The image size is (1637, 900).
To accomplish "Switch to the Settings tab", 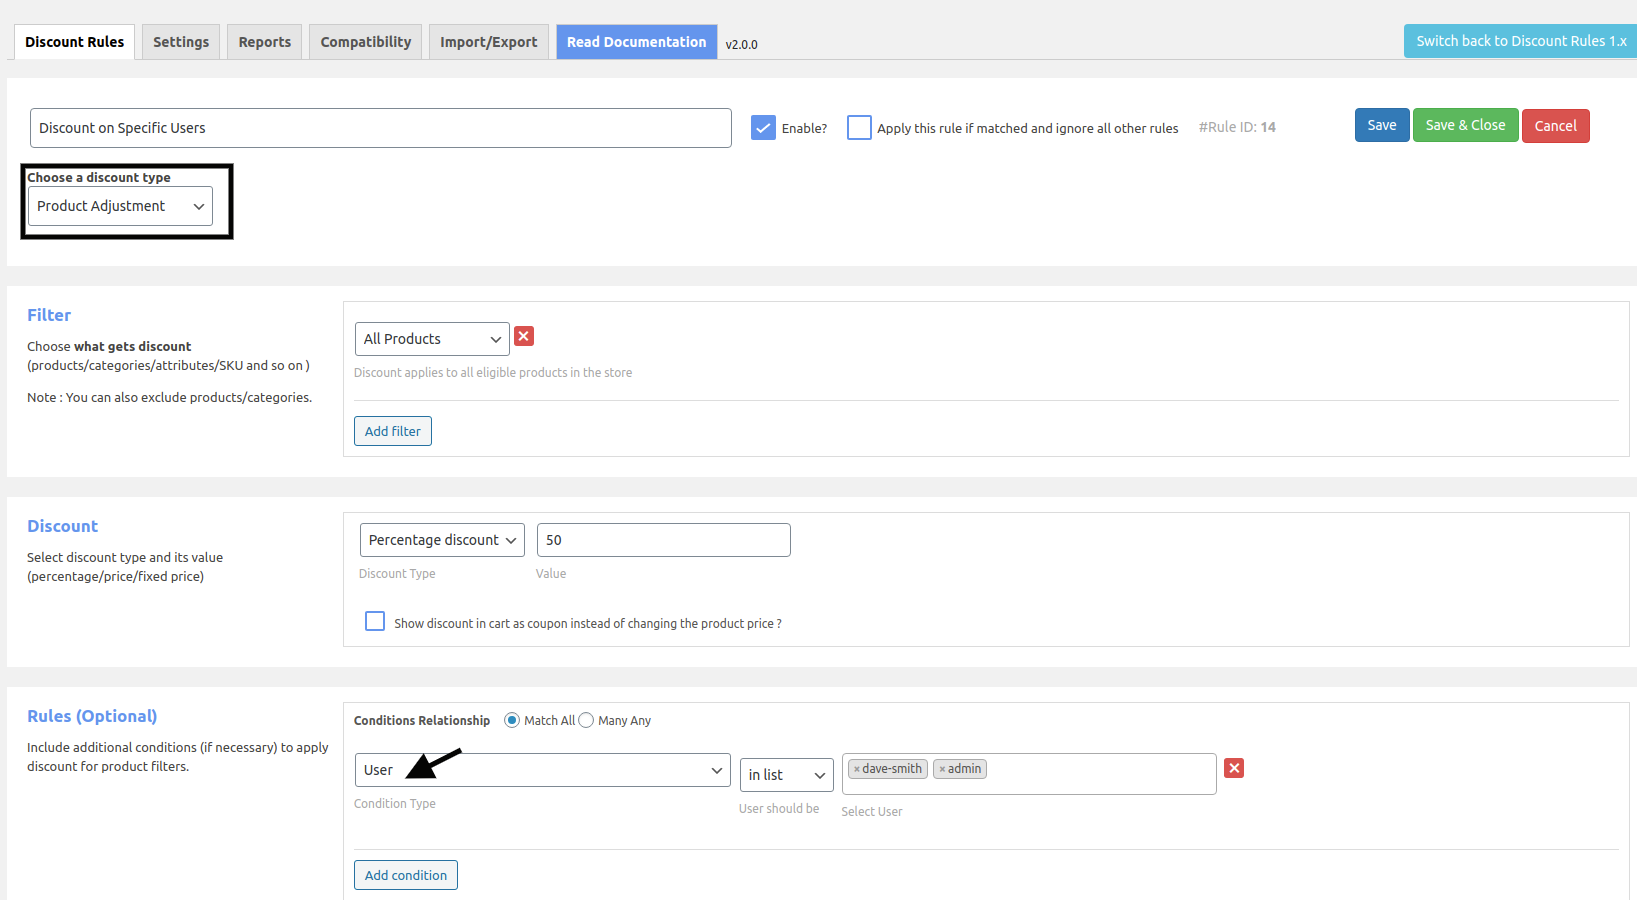I will point(181,42).
